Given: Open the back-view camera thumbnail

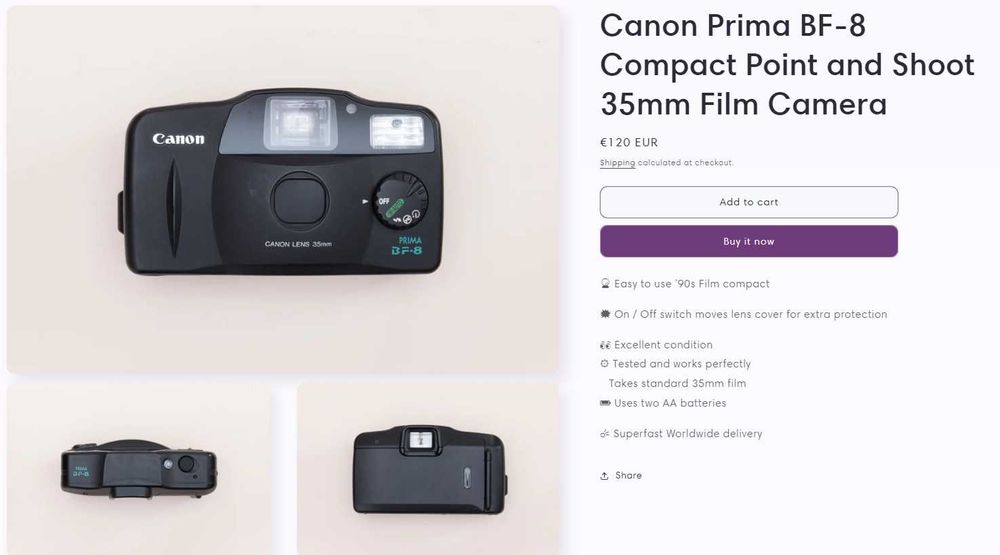Looking at the screenshot, I should point(429,470).
